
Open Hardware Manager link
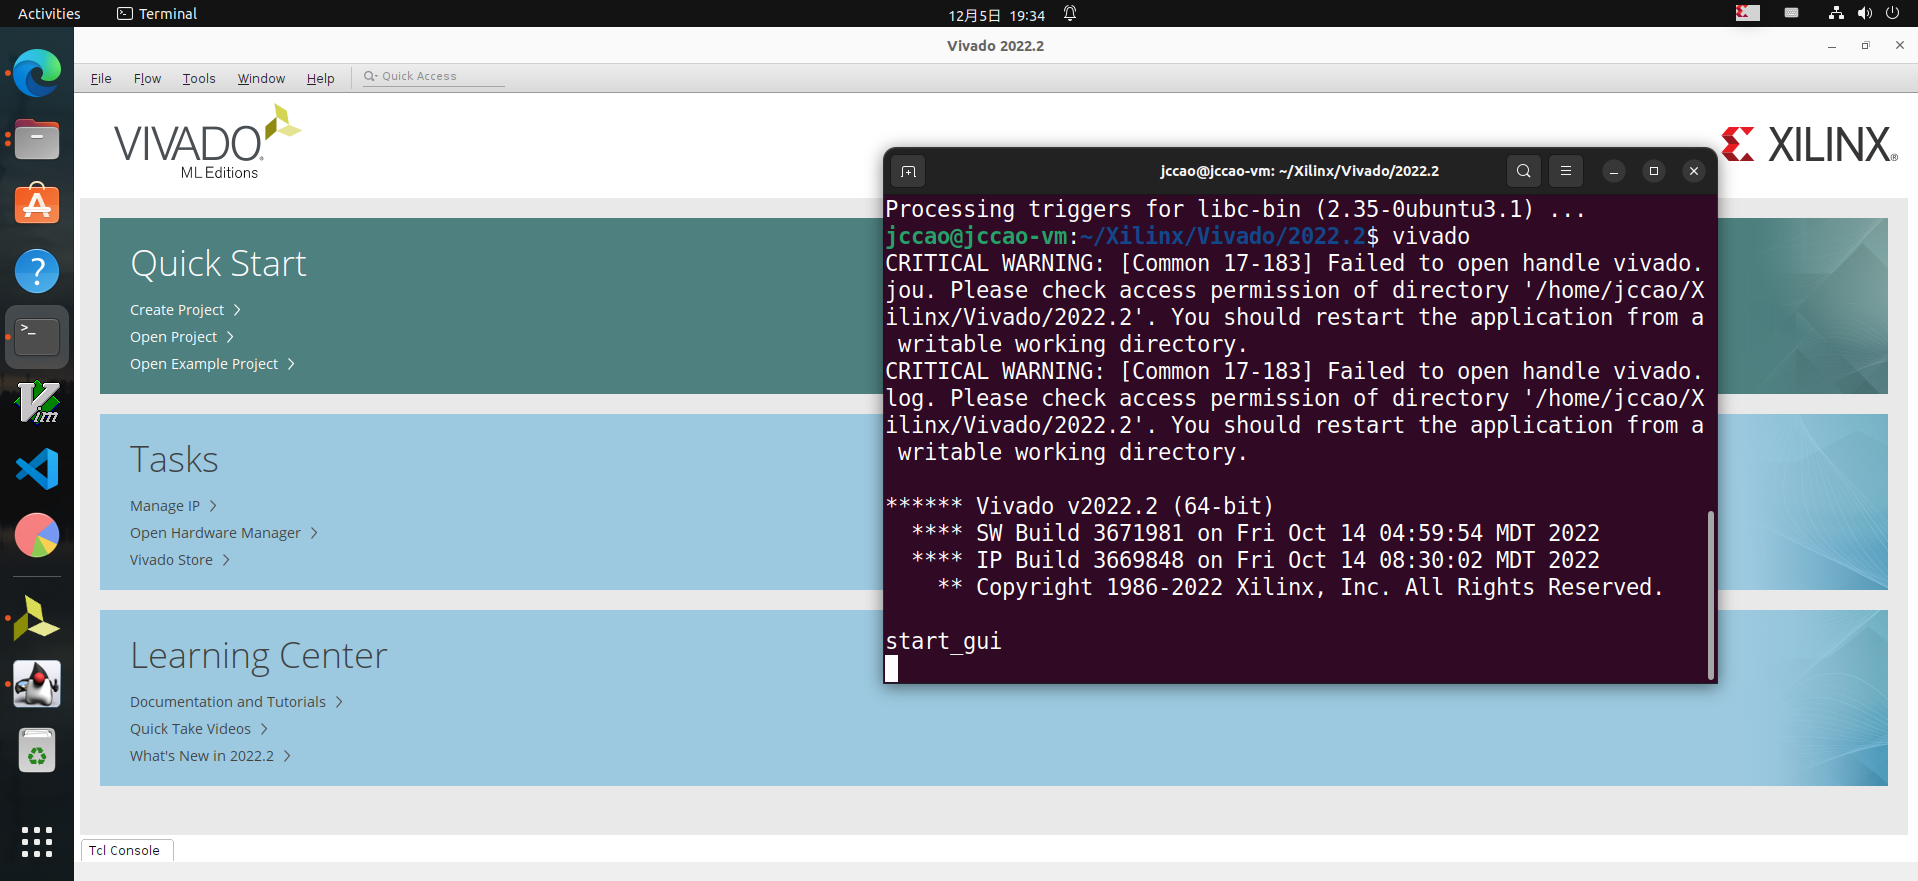pyautogui.click(x=215, y=533)
